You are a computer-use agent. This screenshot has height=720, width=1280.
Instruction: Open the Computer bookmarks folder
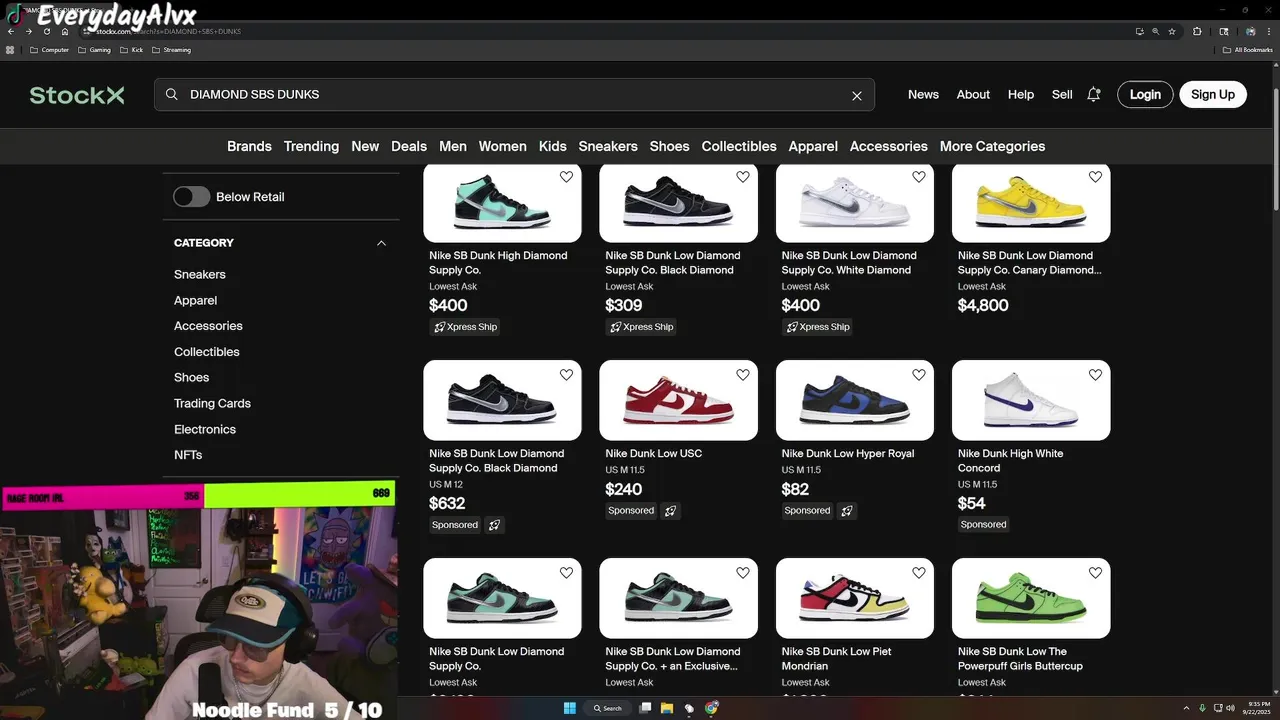click(50, 50)
